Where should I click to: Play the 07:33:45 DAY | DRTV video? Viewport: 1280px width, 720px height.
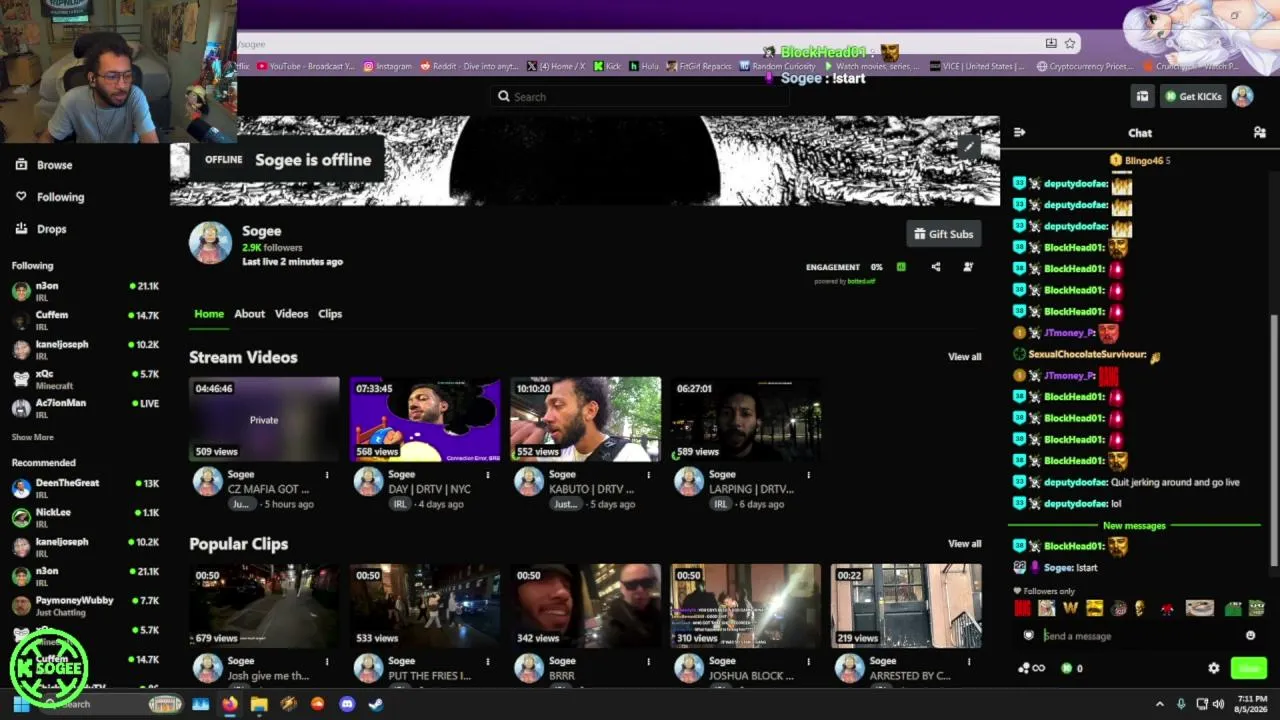coord(425,419)
